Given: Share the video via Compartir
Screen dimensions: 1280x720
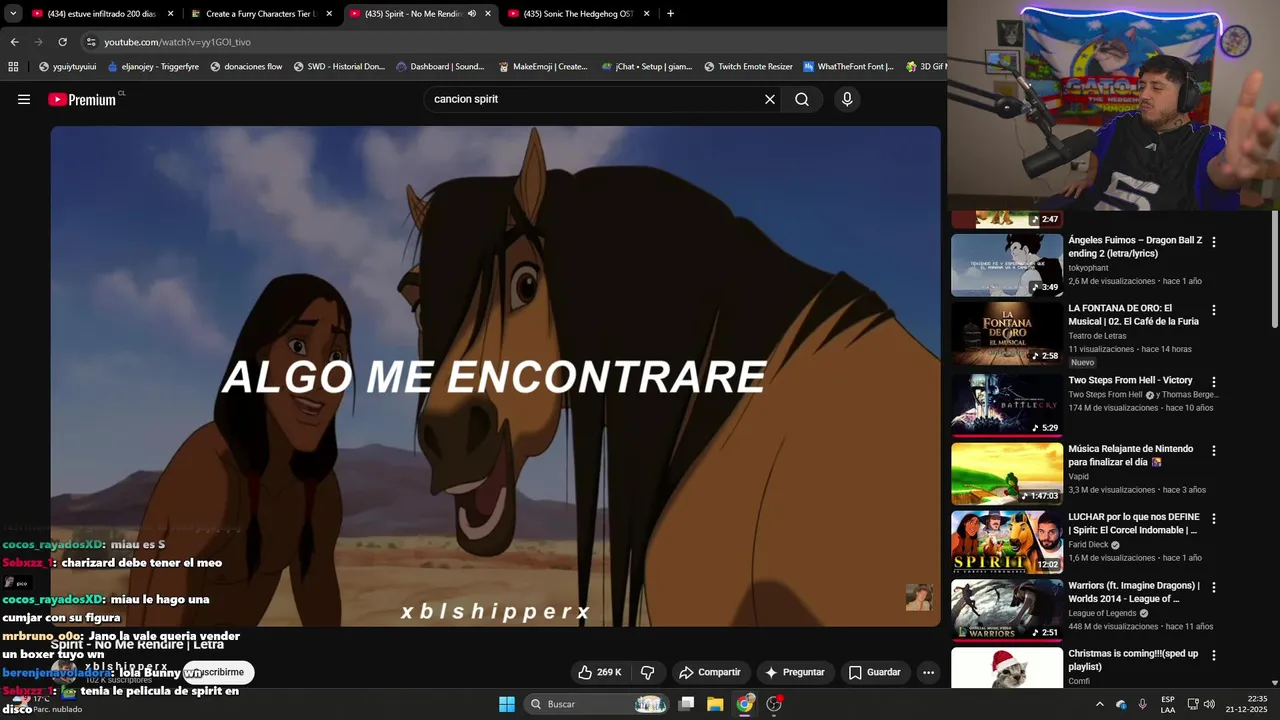Looking at the screenshot, I should [x=710, y=672].
